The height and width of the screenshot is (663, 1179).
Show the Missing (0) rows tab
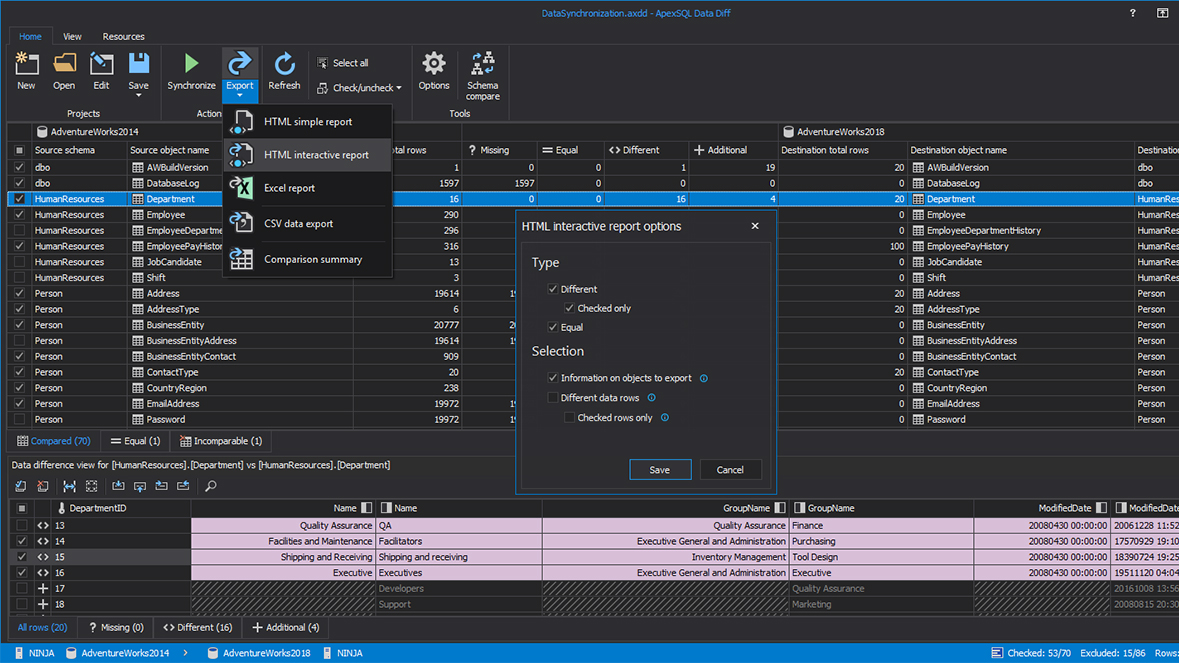116,628
